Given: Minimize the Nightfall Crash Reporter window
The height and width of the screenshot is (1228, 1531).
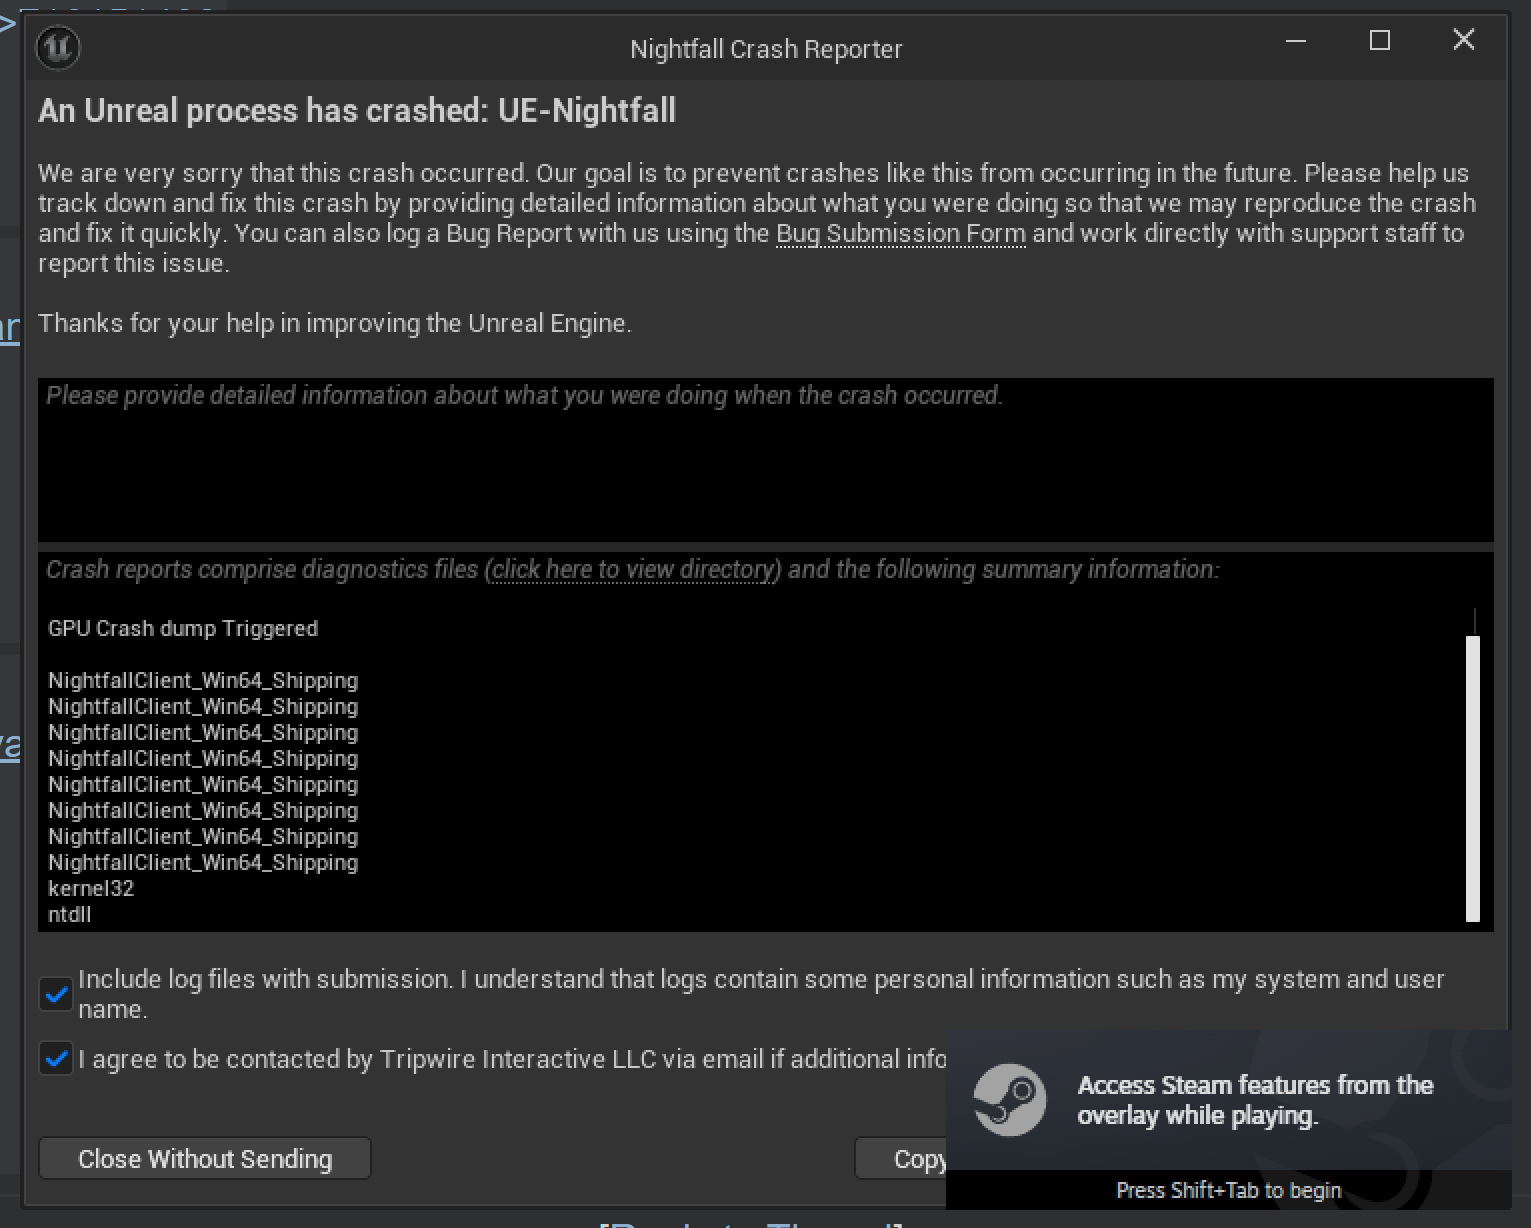Looking at the screenshot, I should (x=1296, y=41).
